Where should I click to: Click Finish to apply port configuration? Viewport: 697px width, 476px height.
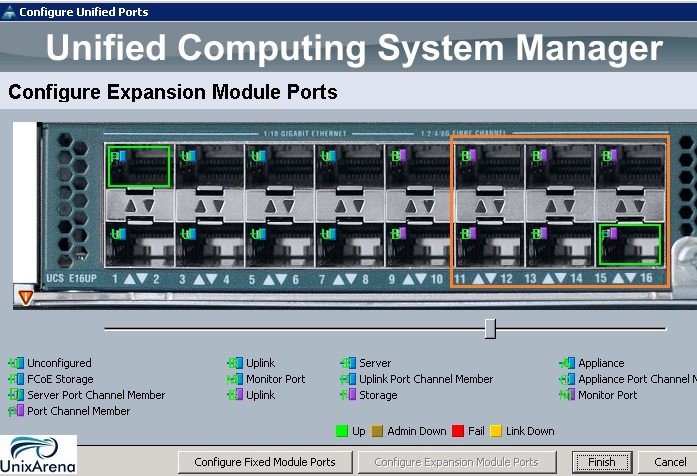coord(602,462)
